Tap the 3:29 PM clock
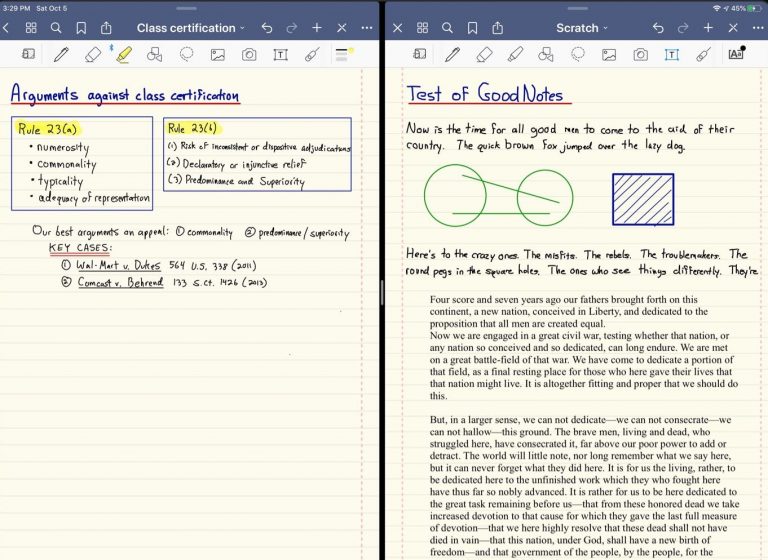 16,8
